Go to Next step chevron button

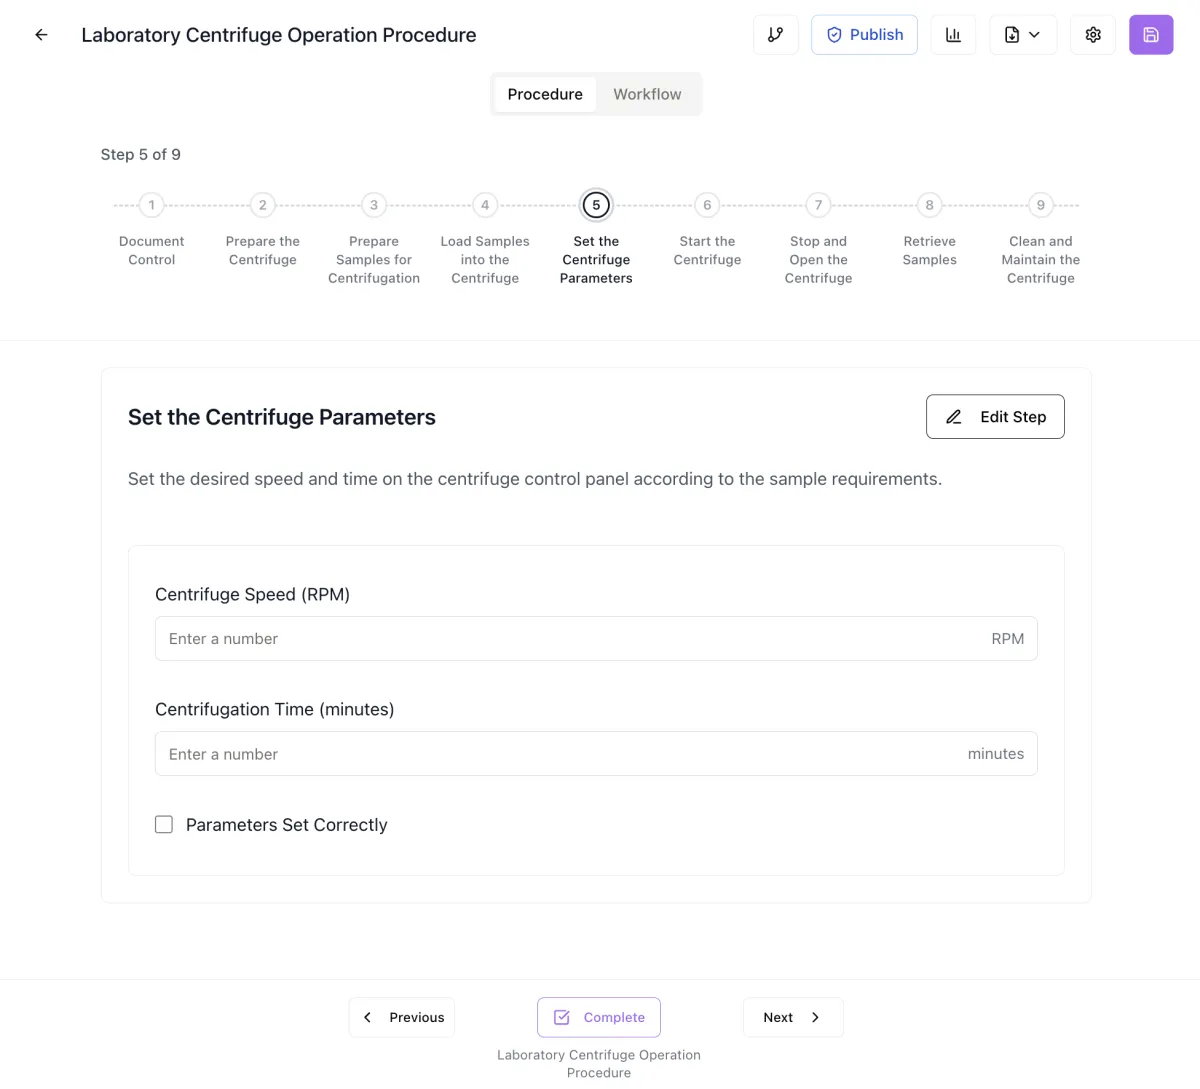(793, 1017)
